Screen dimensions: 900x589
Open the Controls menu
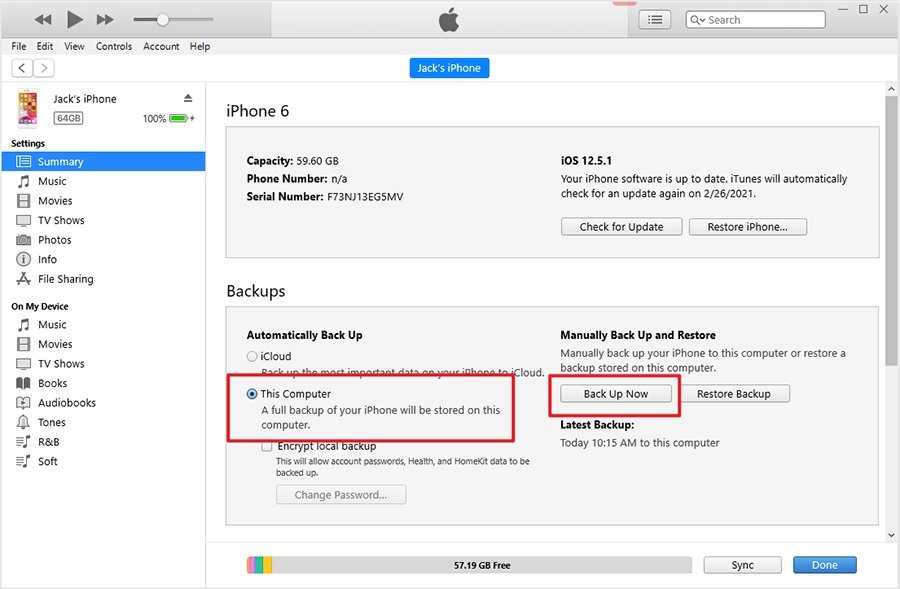click(x=114, y=46)
